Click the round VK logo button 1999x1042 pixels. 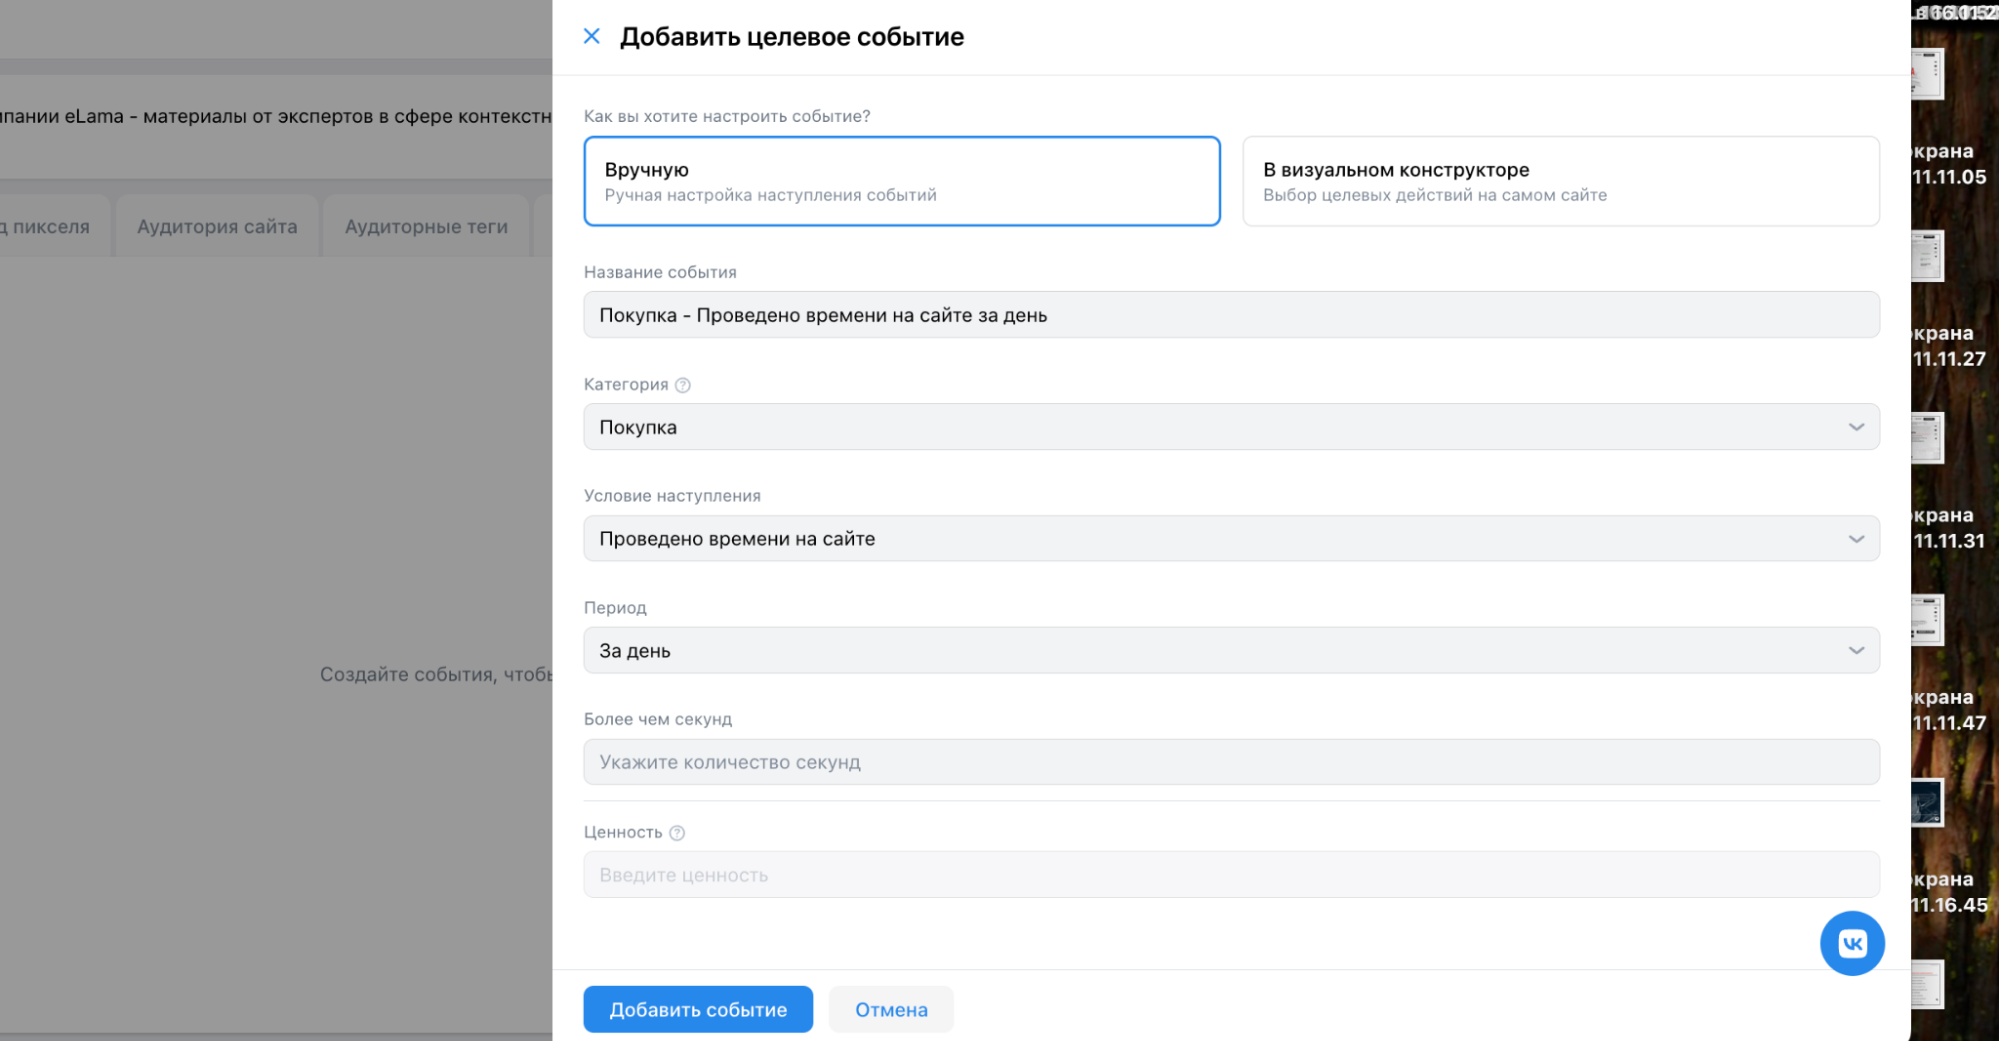(1852, 942)
